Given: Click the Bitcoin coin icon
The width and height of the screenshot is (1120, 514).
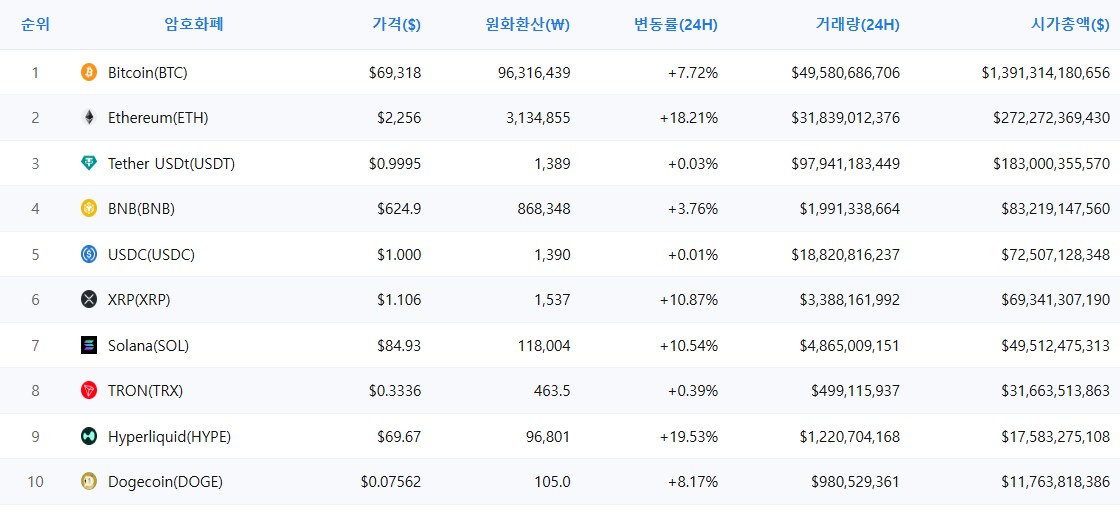Looking at the screenshot, I should 89,72.
